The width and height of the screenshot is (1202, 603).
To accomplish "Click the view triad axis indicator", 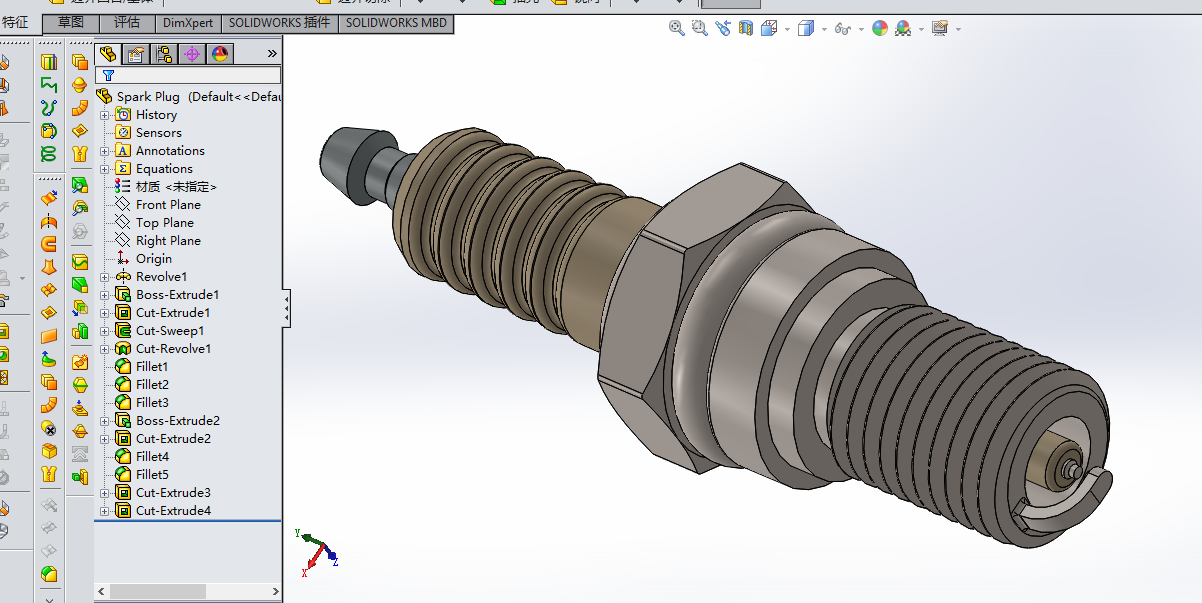I will [316, 552].
